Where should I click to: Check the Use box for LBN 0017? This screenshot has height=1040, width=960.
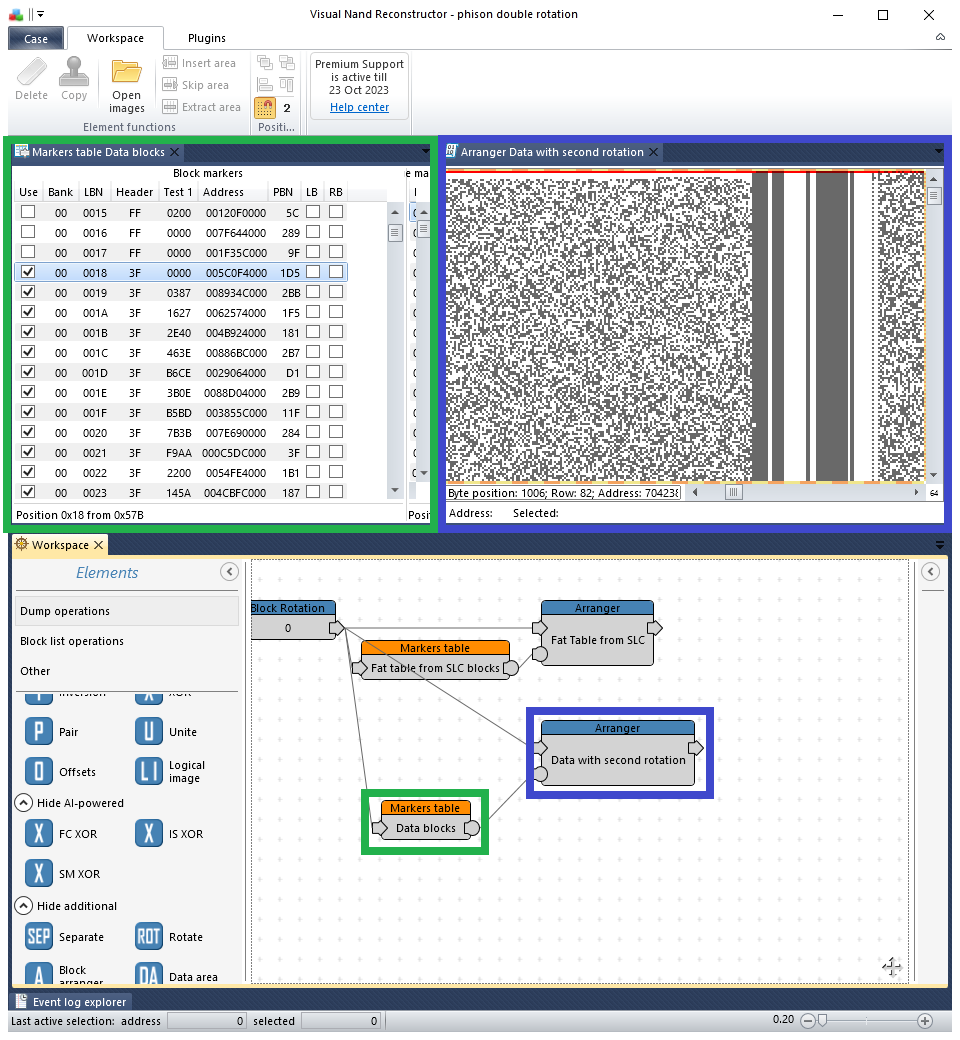pos(28,251)
